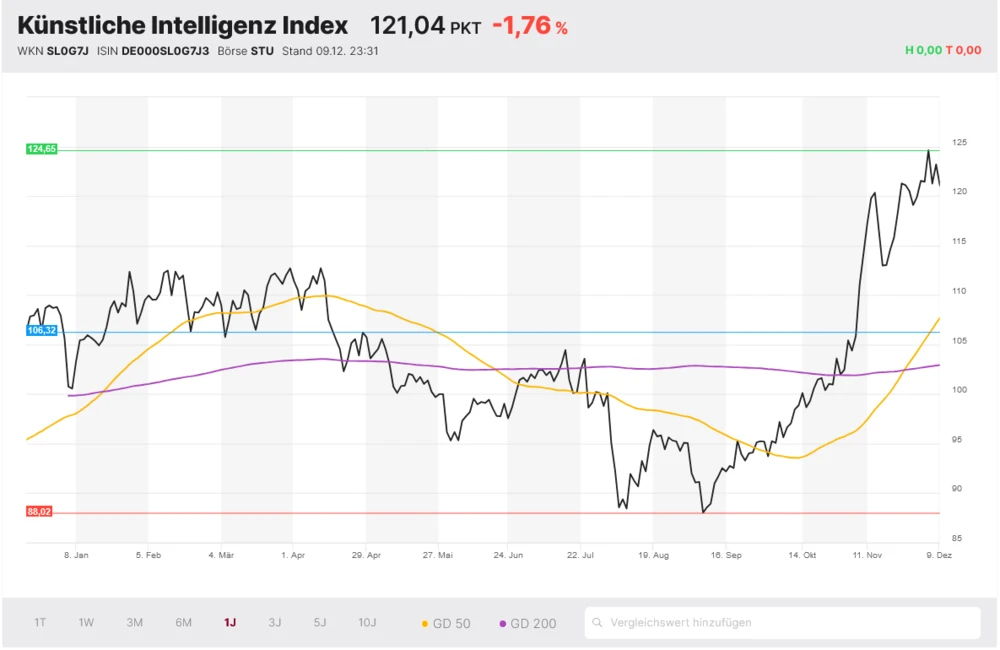Screen dimensions: 1000x650
Task: Select the 5J timeframe
Action: (319, 622)
